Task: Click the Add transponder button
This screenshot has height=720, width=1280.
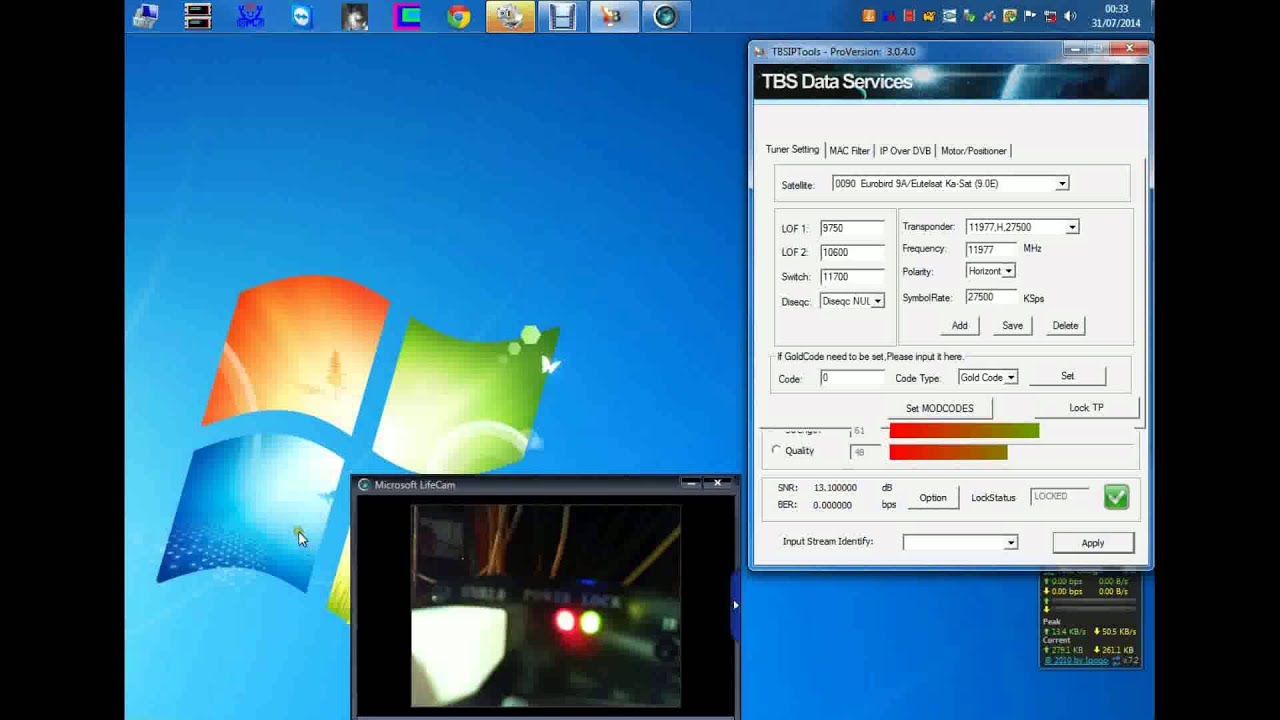Action: 959,326
